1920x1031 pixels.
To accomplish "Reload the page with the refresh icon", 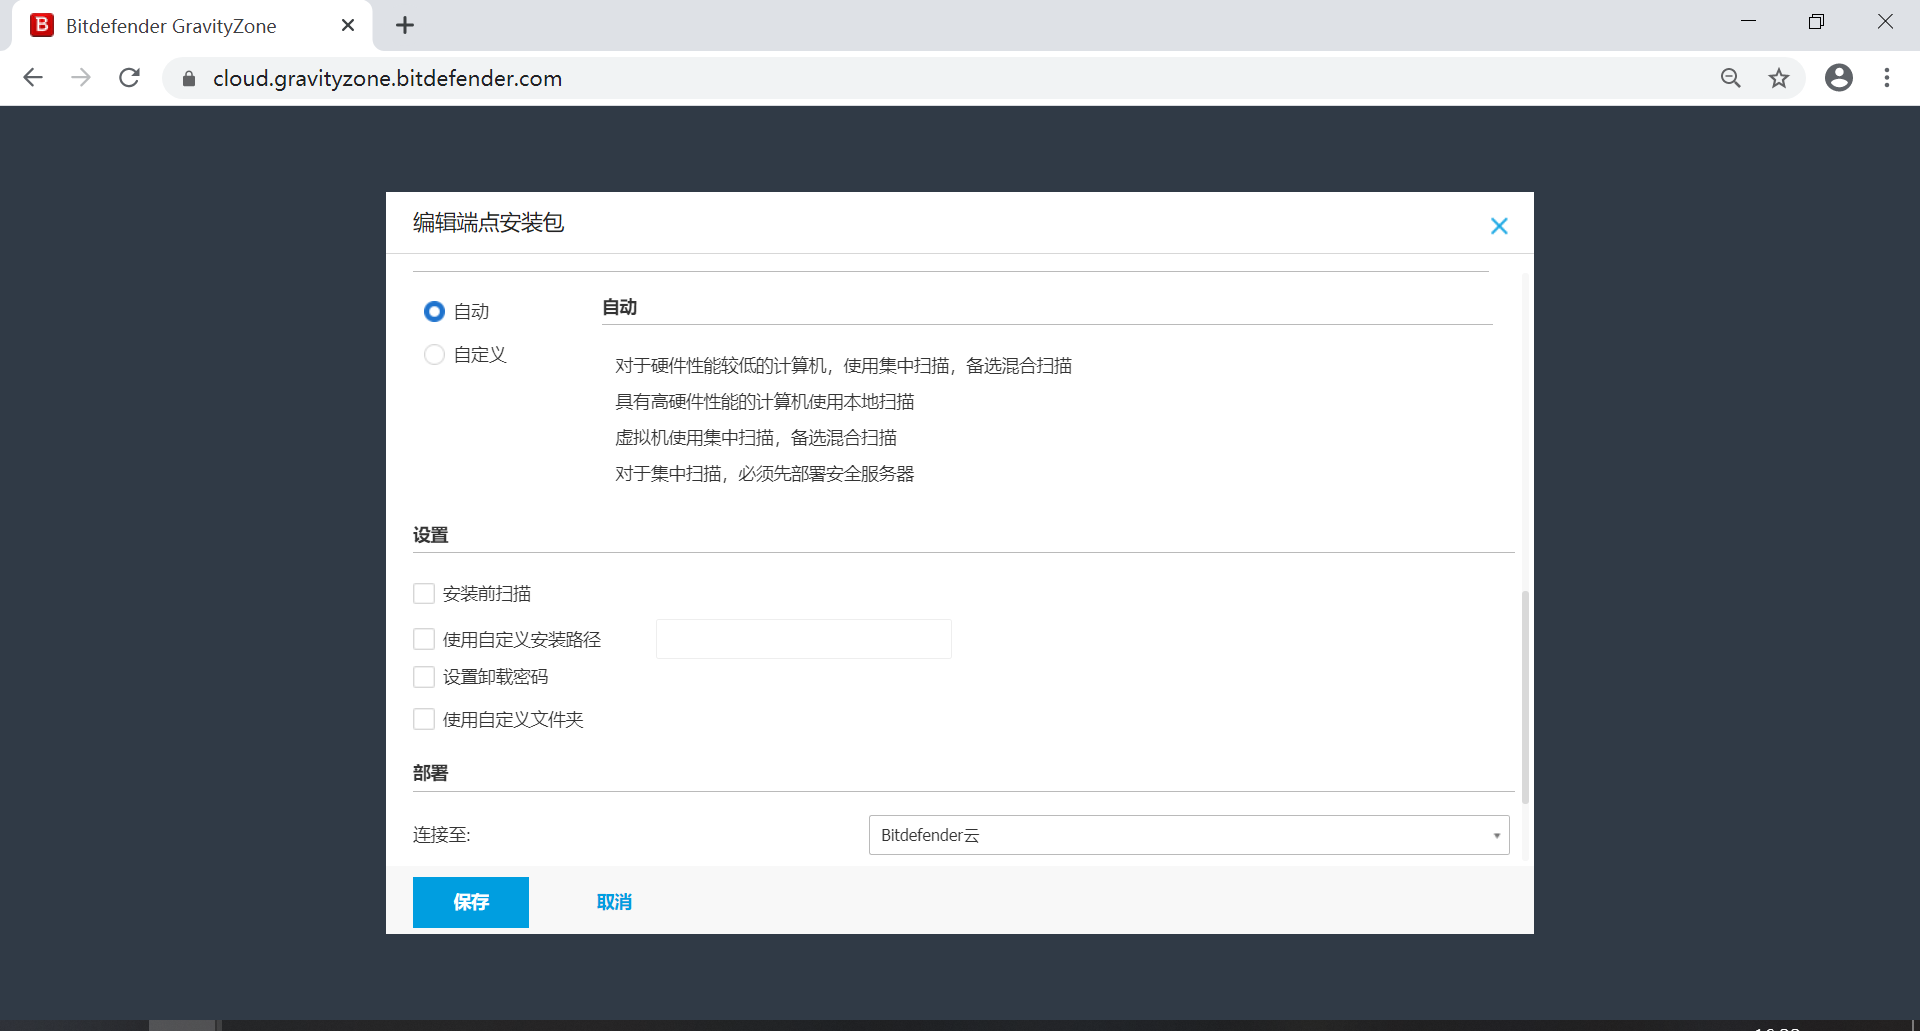I will pyautogui.click(x=129, y=78).
